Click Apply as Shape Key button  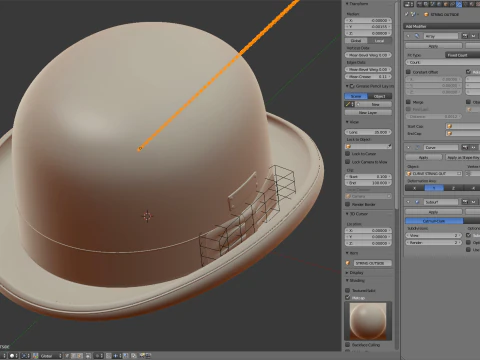pyautogui.click(x=463, y=157)
